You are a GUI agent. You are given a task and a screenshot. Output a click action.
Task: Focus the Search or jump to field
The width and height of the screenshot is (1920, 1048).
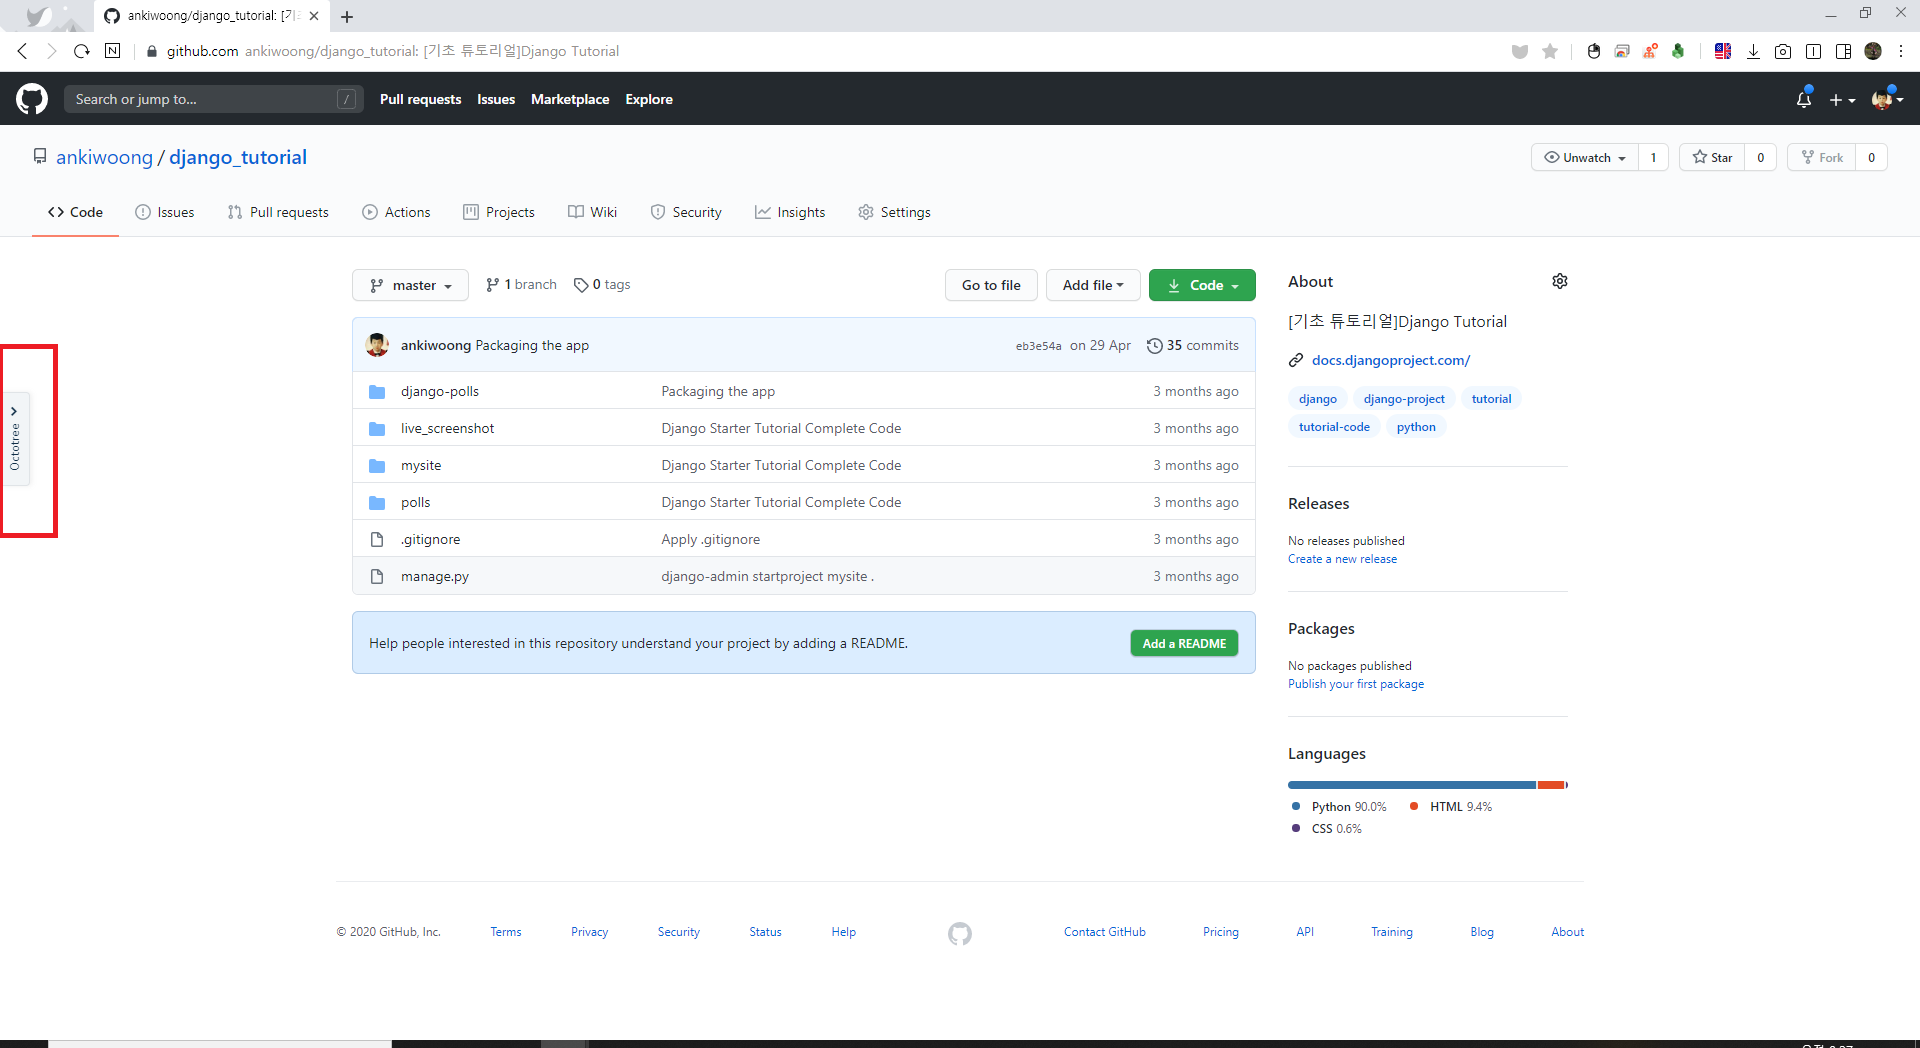(x=212, y=99)
